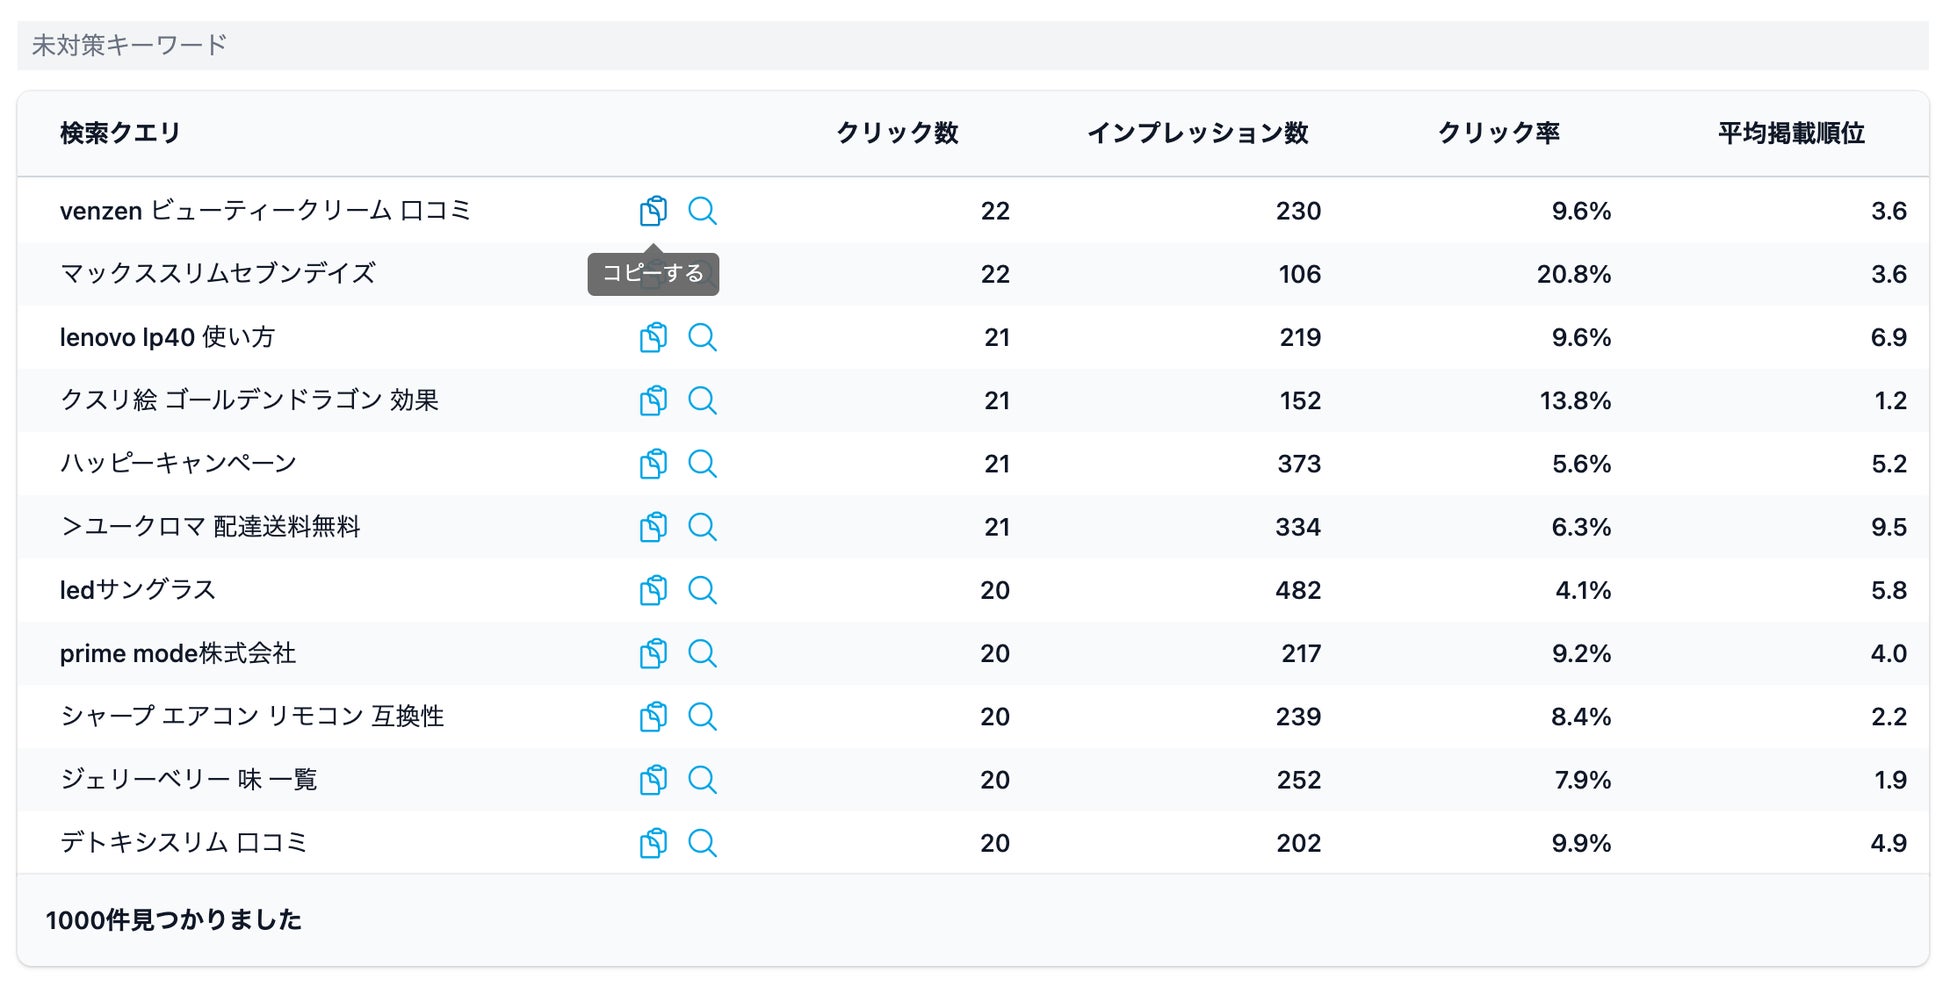This screenshot has height=987, width=1950.
Task: Select the 'マックススリムセブンデイズ' query row text
Action: [x=218, y=274]
